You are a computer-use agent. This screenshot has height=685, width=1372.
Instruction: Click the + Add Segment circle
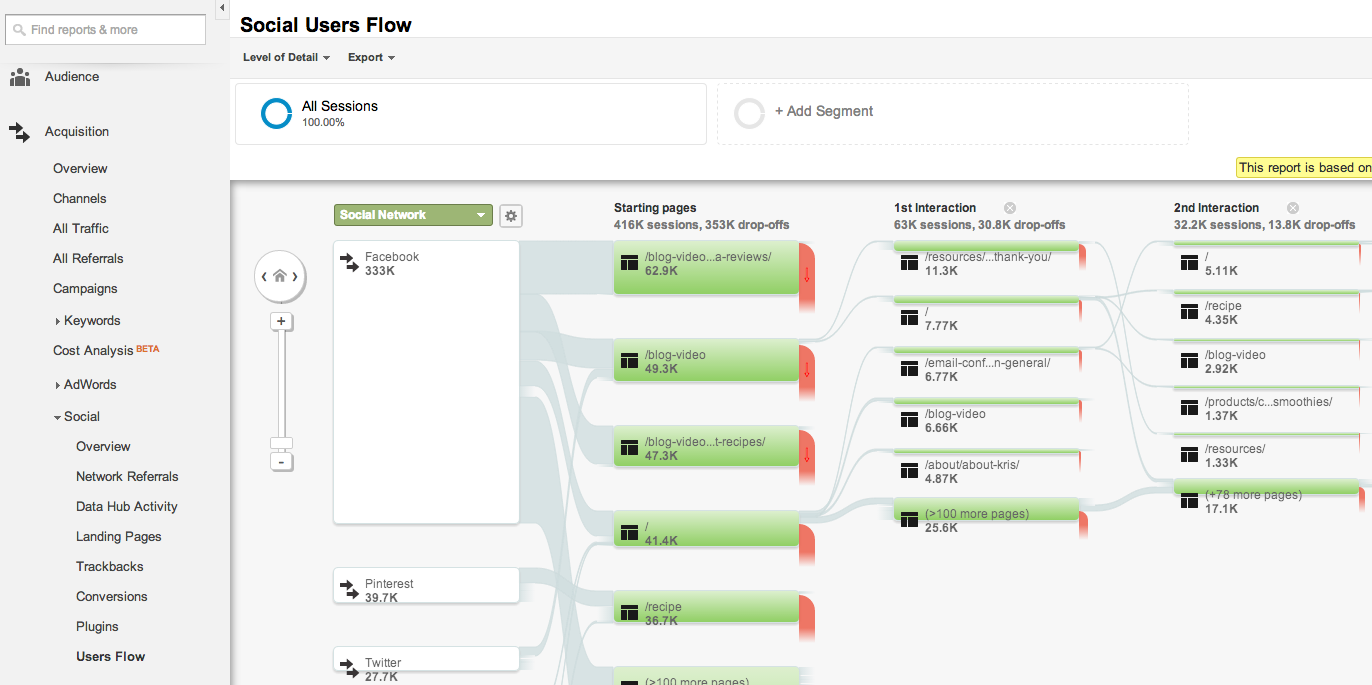[749, 113]
